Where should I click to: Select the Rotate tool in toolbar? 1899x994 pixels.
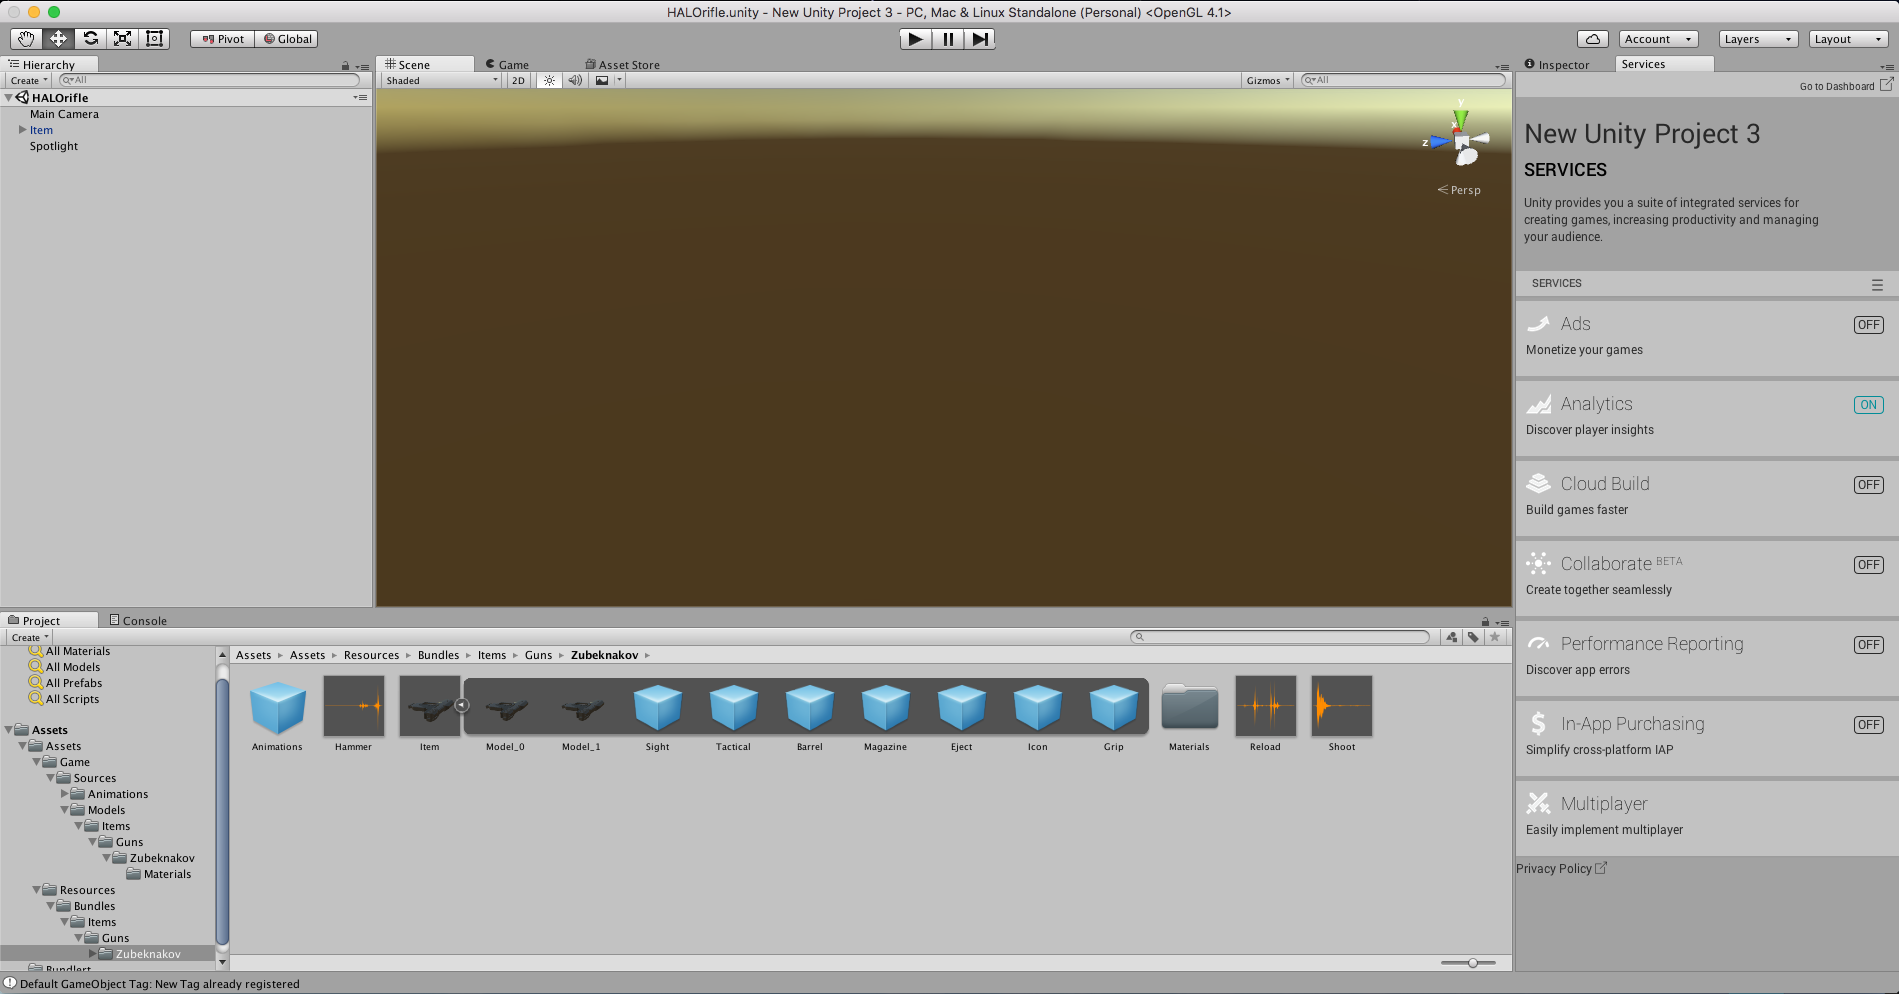point(90,39)
